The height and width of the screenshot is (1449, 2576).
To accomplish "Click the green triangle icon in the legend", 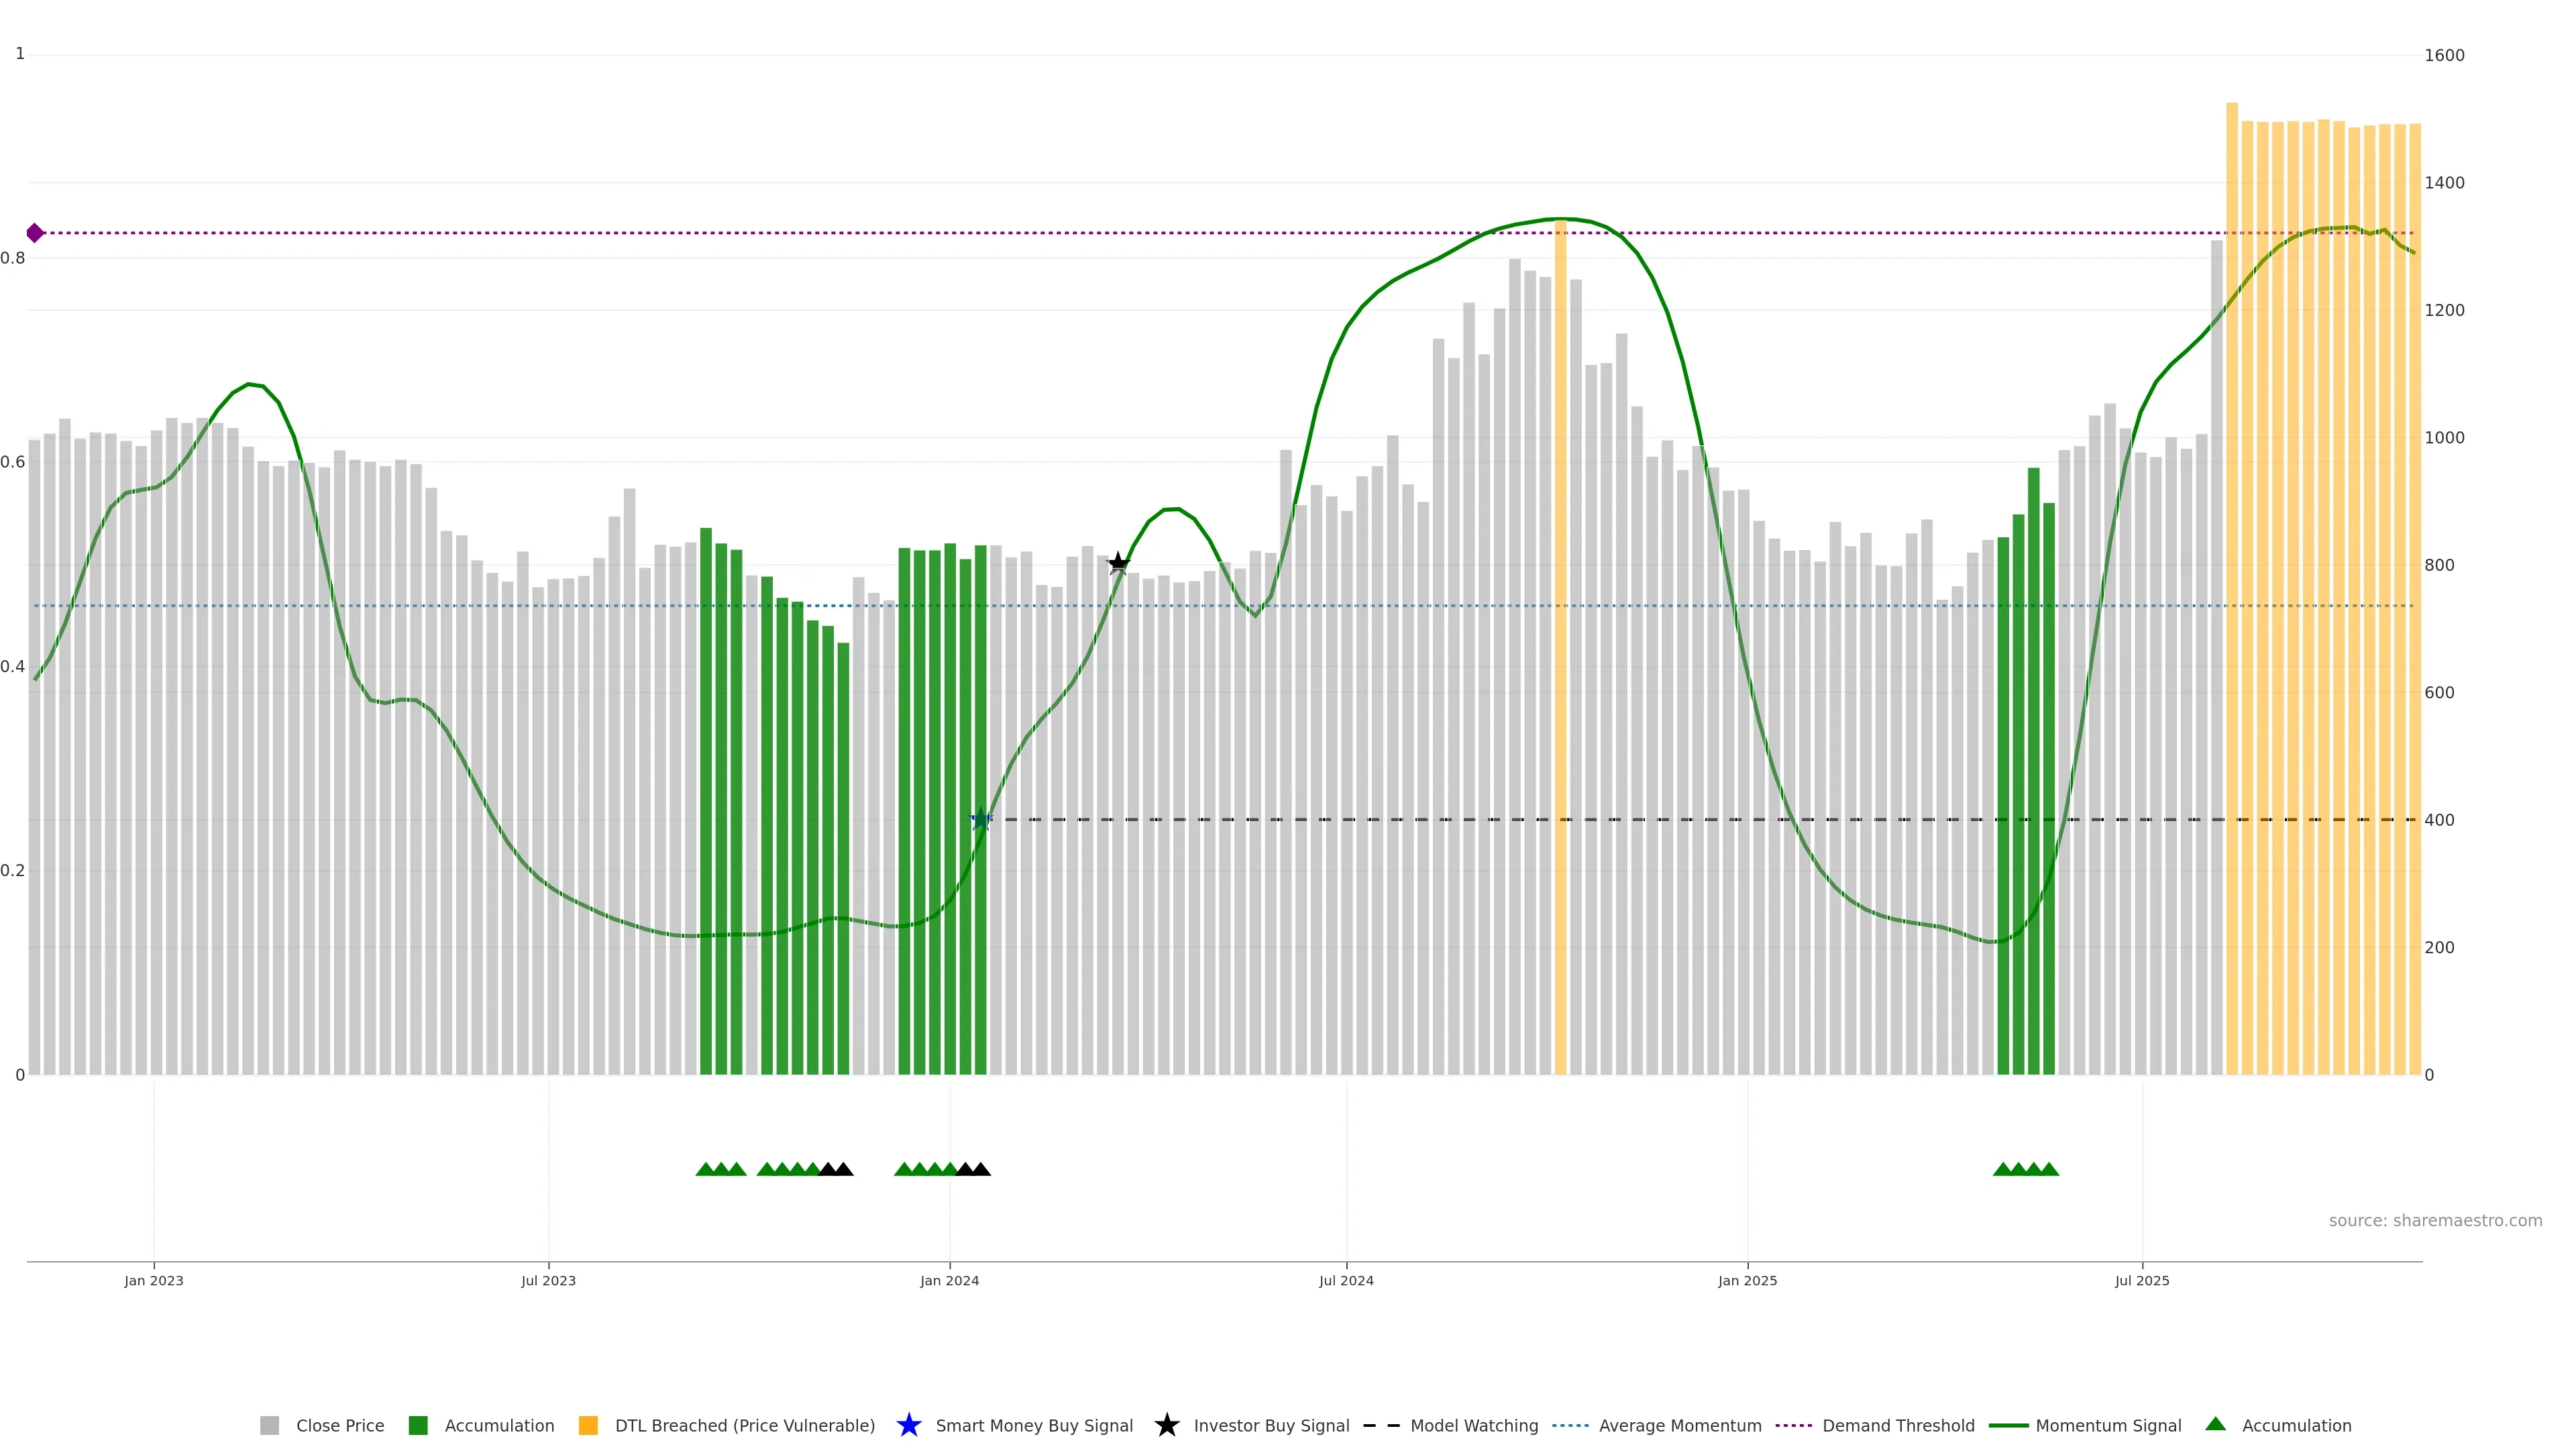I will 2215,1424.
